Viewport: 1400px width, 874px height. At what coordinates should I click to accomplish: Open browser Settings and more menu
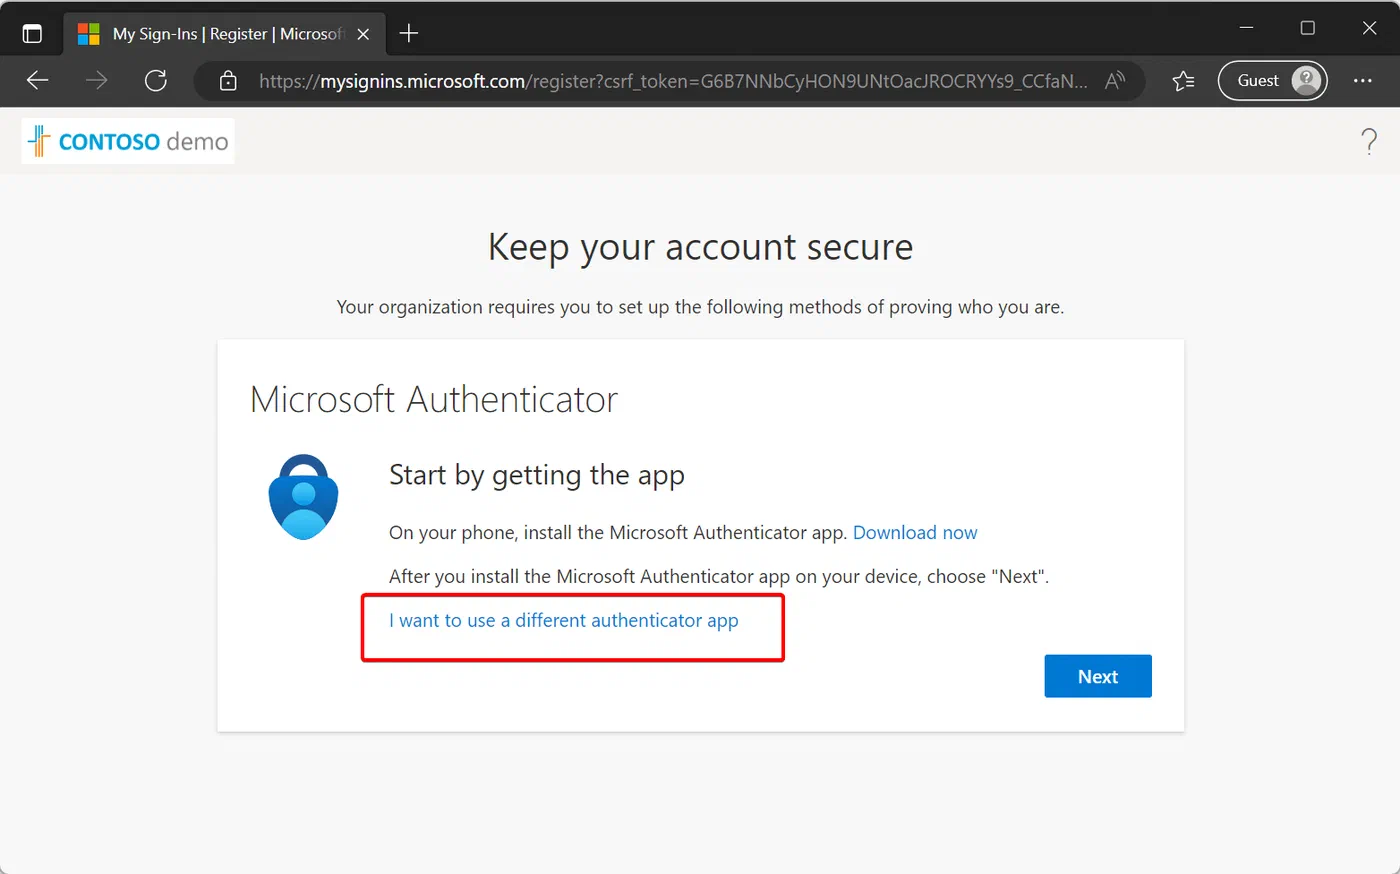click(1363, 81)
